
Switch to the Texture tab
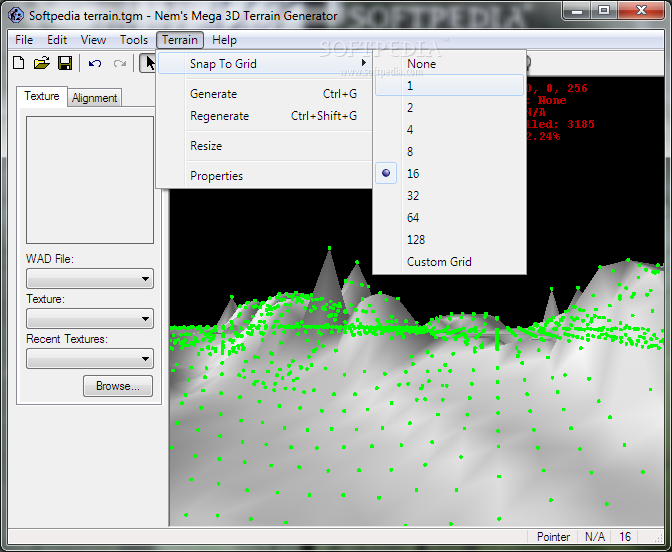point(42,96)
